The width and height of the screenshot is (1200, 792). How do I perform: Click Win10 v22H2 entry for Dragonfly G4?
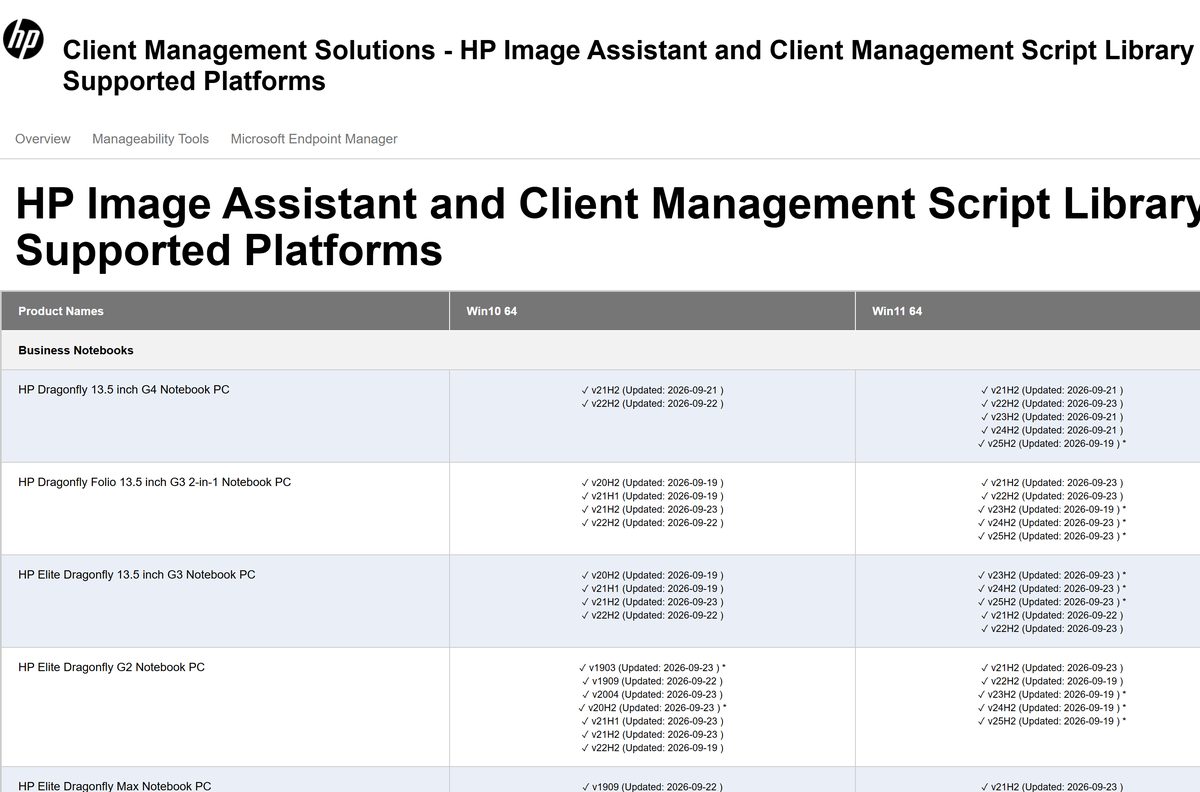tap(652, 403)
